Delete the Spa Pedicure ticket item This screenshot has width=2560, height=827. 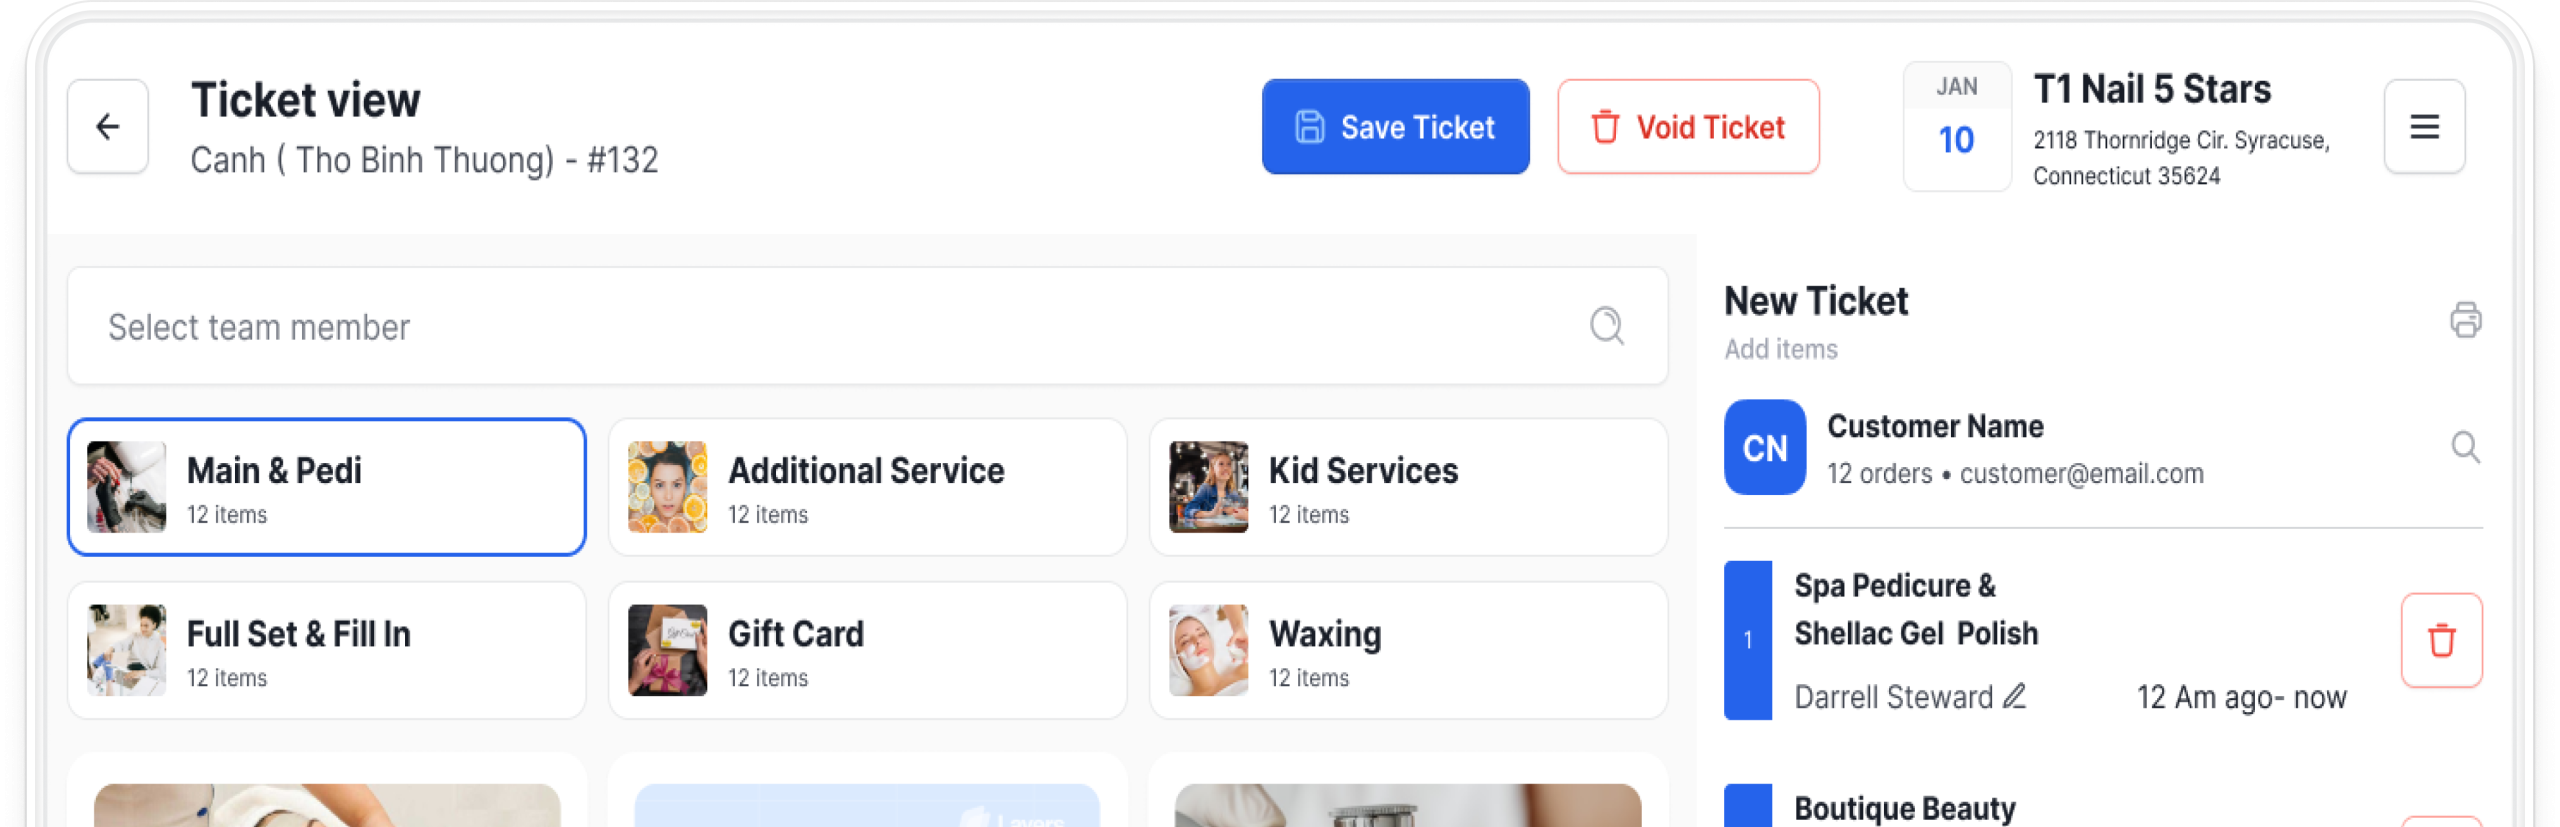pyautogui.click(x=2441, y=640)
